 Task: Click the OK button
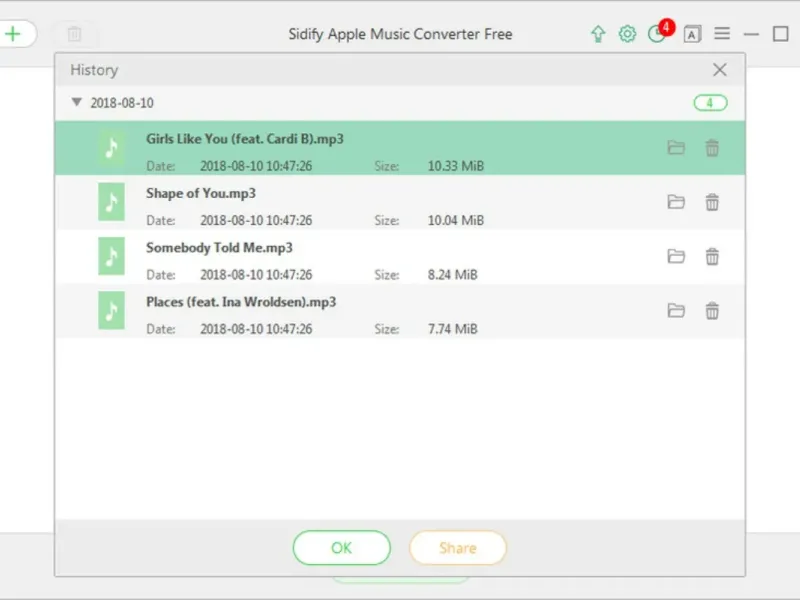pyautogui.click(x=342, y=547)
